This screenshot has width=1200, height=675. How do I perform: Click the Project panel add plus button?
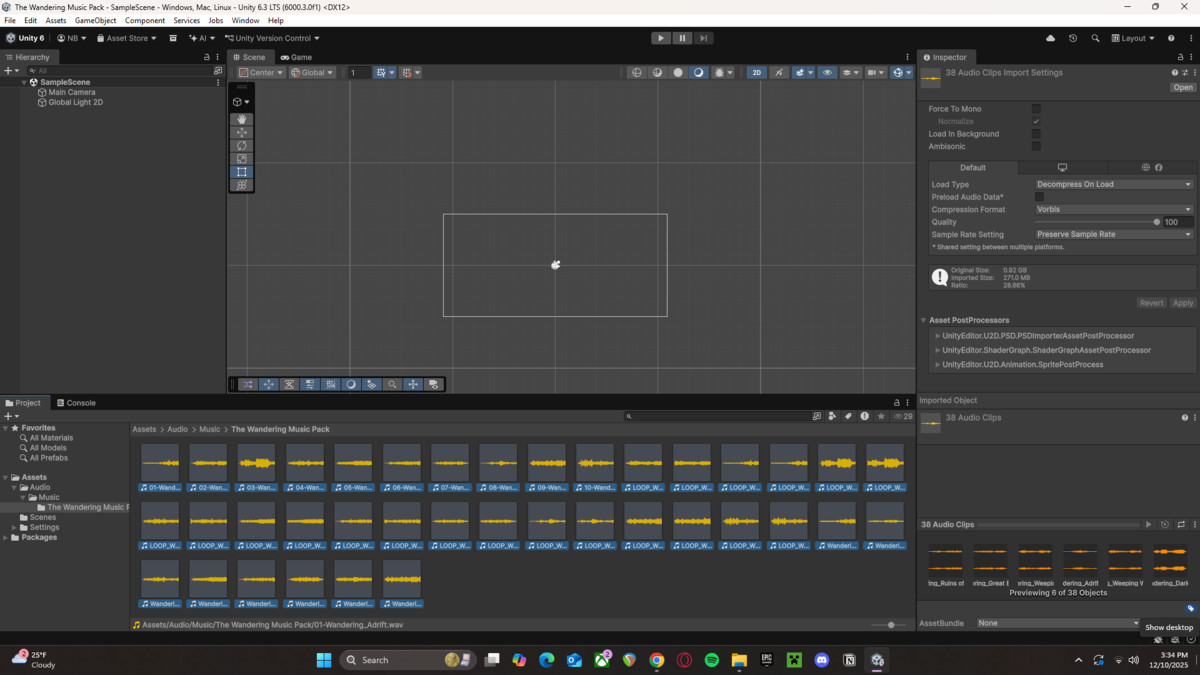pos(10,416)
